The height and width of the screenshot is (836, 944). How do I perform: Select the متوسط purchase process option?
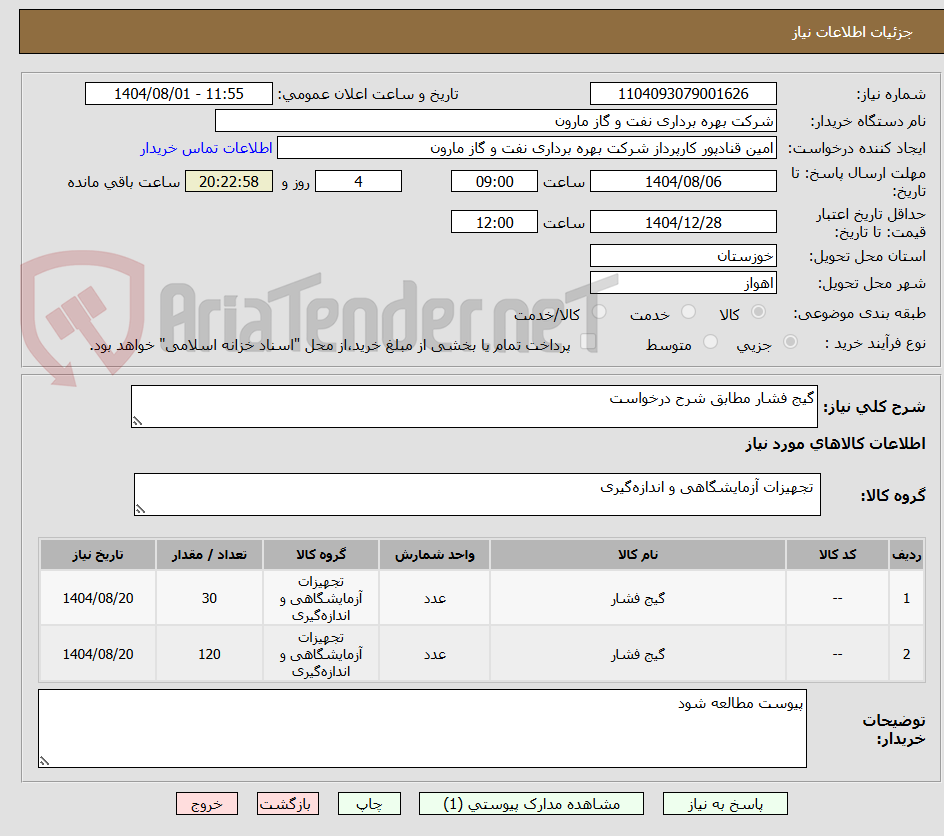[x=711, y=341]
